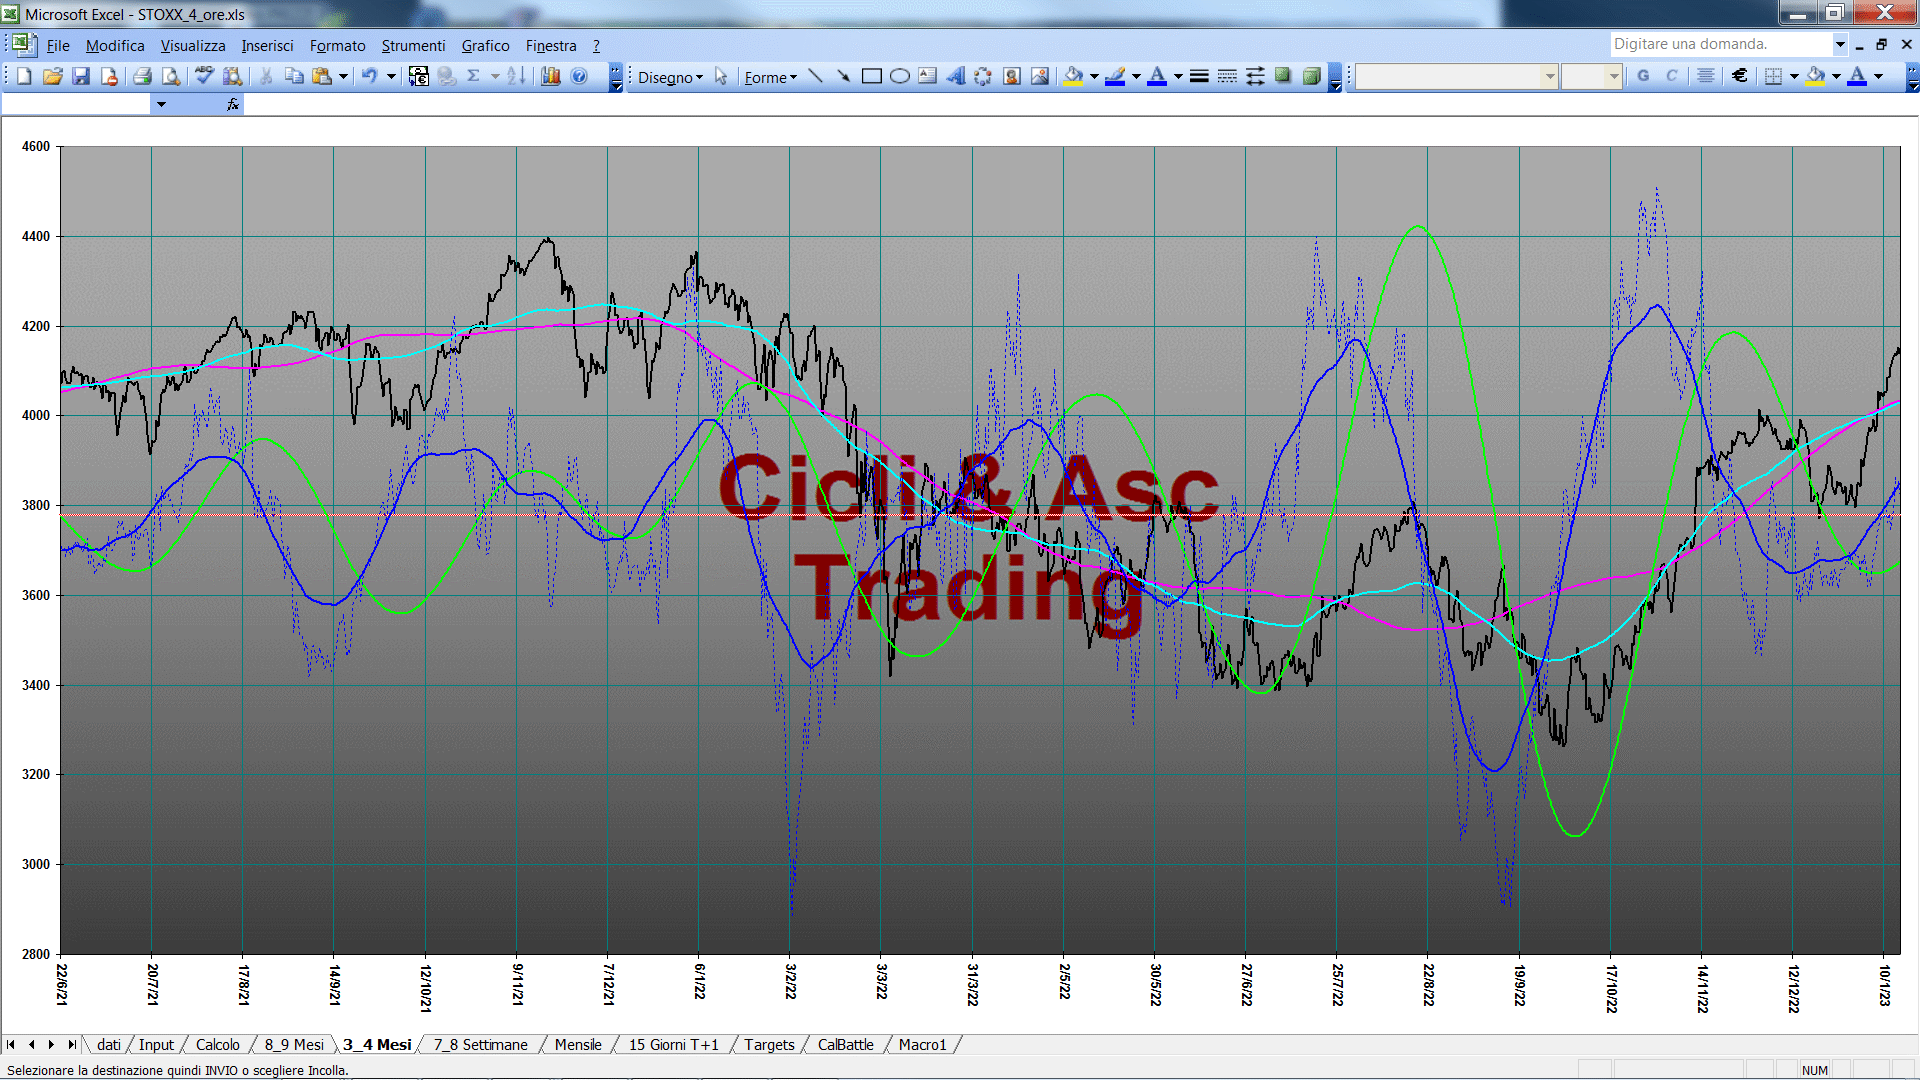
Task: Undo the last action with the arrow icon
Action: [369, 76]
